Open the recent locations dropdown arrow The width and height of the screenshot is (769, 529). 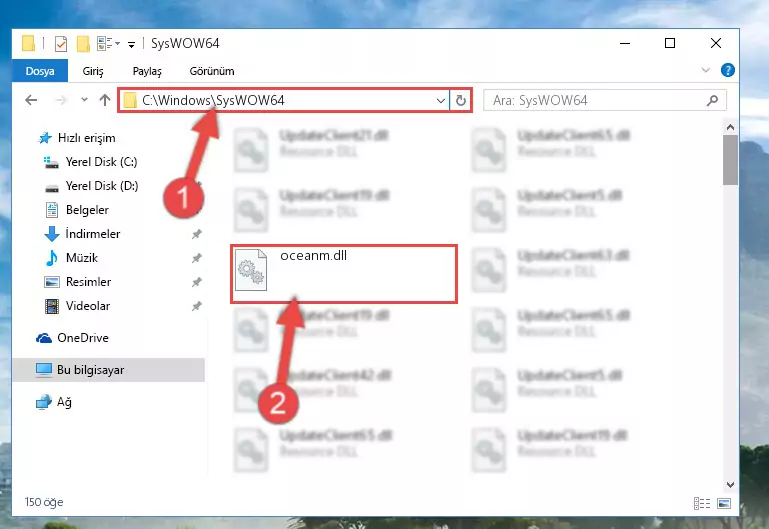[x=84, y=100]
